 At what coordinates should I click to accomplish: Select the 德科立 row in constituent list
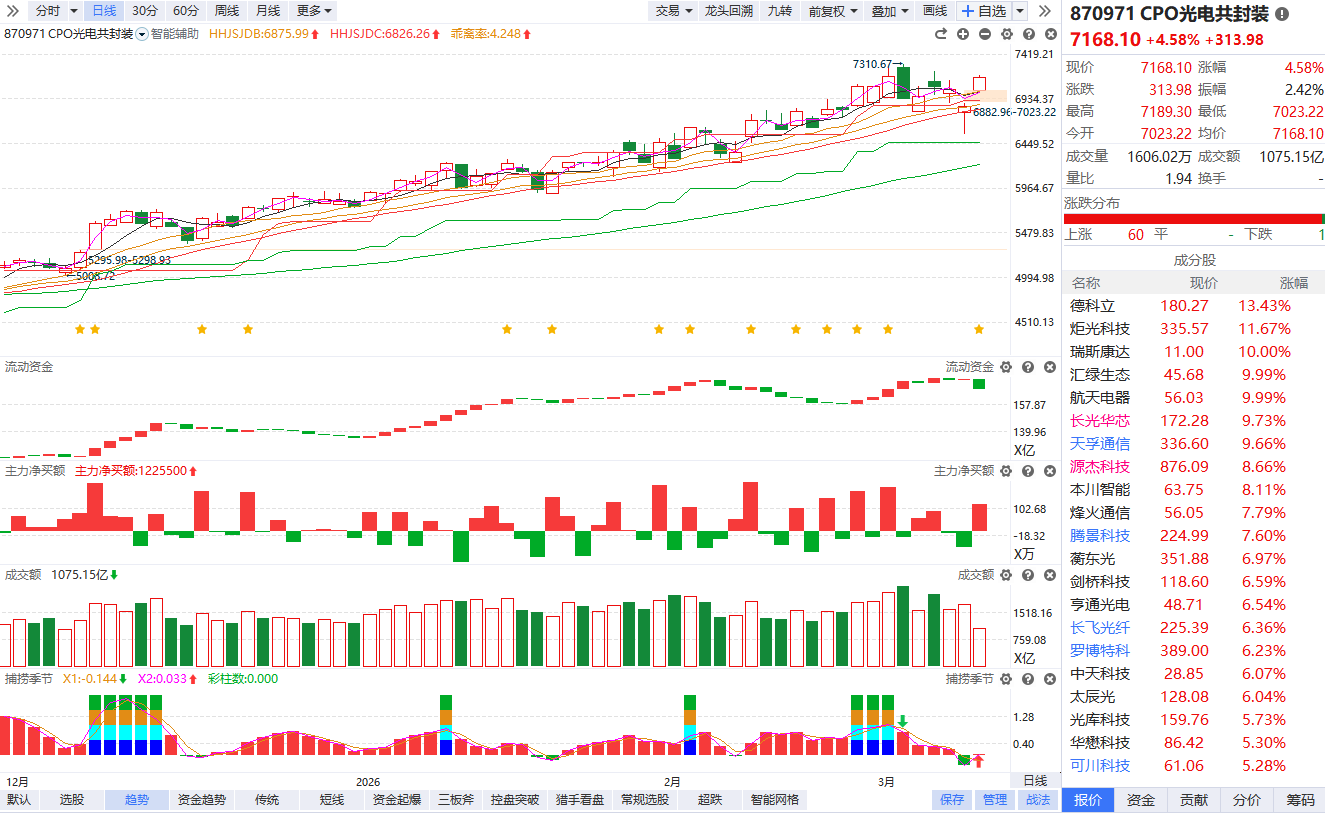pos(1194,306)
